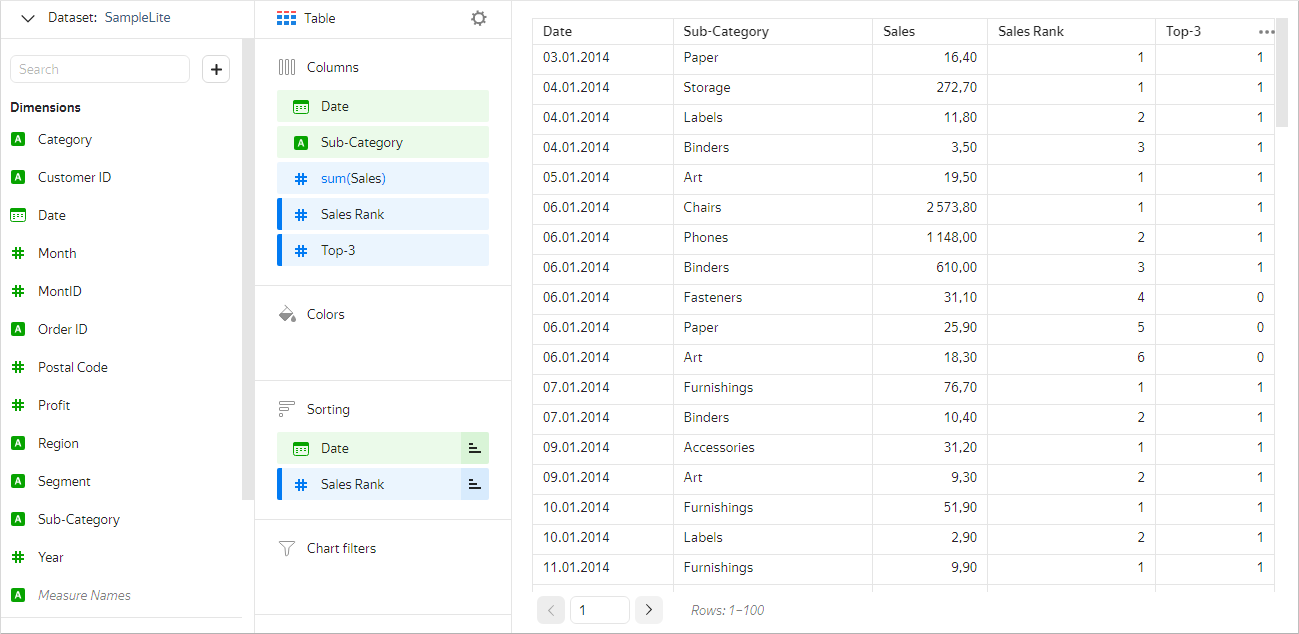The width and height of the screenshot is (1299, 634).
Task: Click the page number input field
Action: [x=599, y=610]
